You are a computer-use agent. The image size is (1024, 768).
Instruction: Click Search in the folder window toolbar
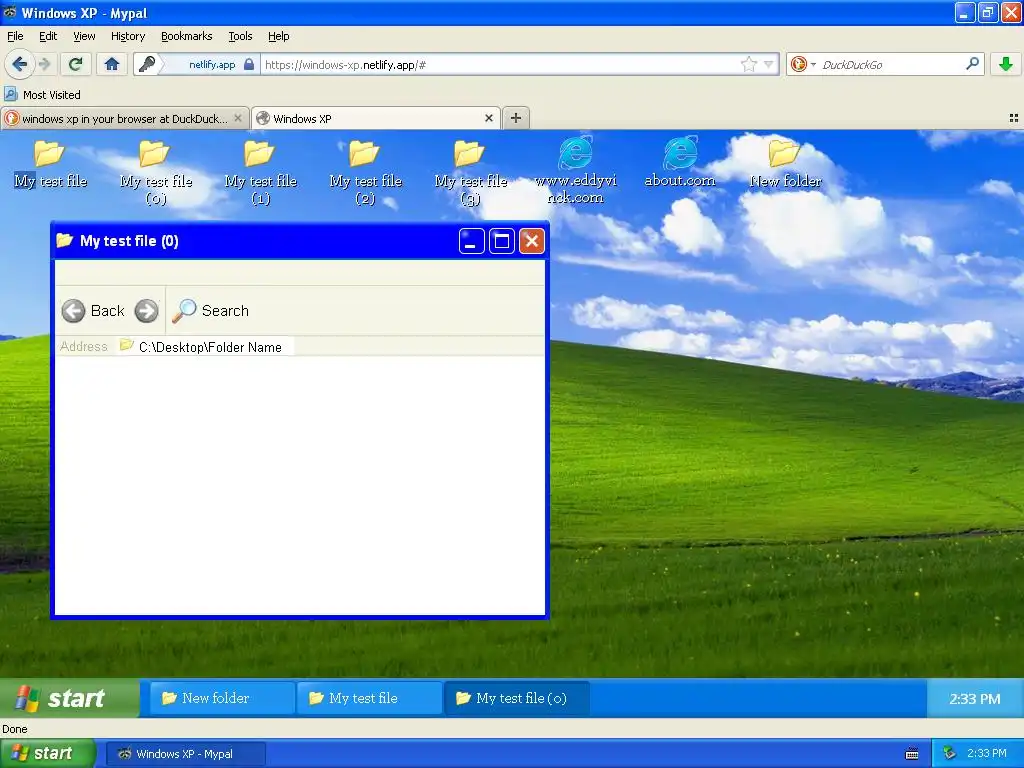[x=210, y=311]
